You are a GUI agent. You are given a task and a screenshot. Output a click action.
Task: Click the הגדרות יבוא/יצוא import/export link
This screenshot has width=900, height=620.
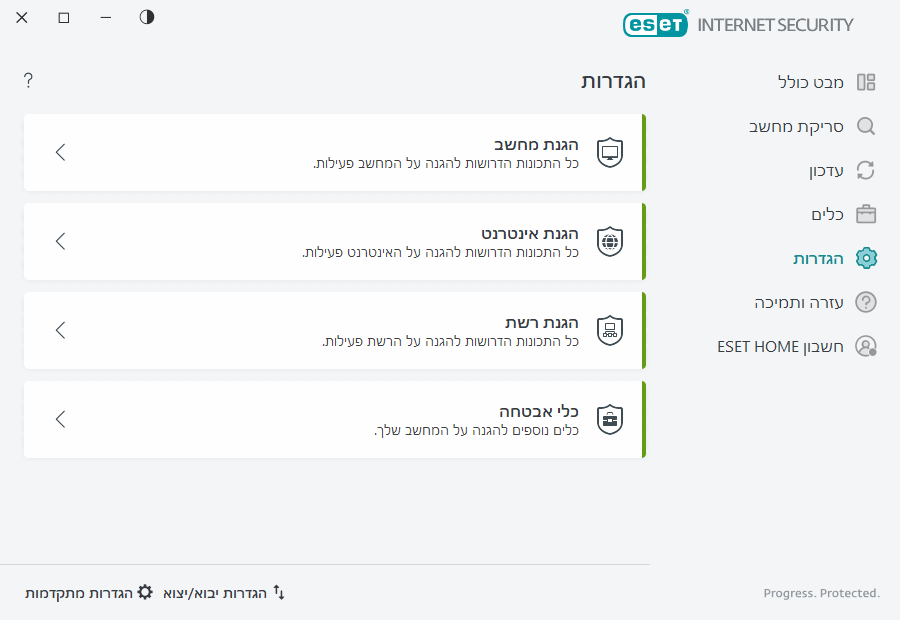pos(224,593)
